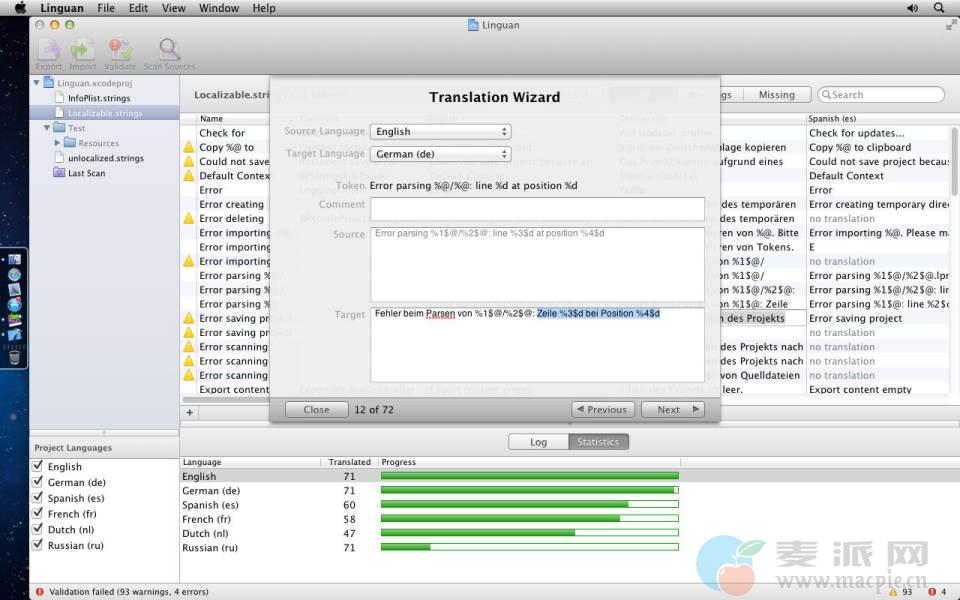The image size is (960, 600).
Task: Open the Target Language German dropdown
Action: pyautogui.click(x=440, y=154)
